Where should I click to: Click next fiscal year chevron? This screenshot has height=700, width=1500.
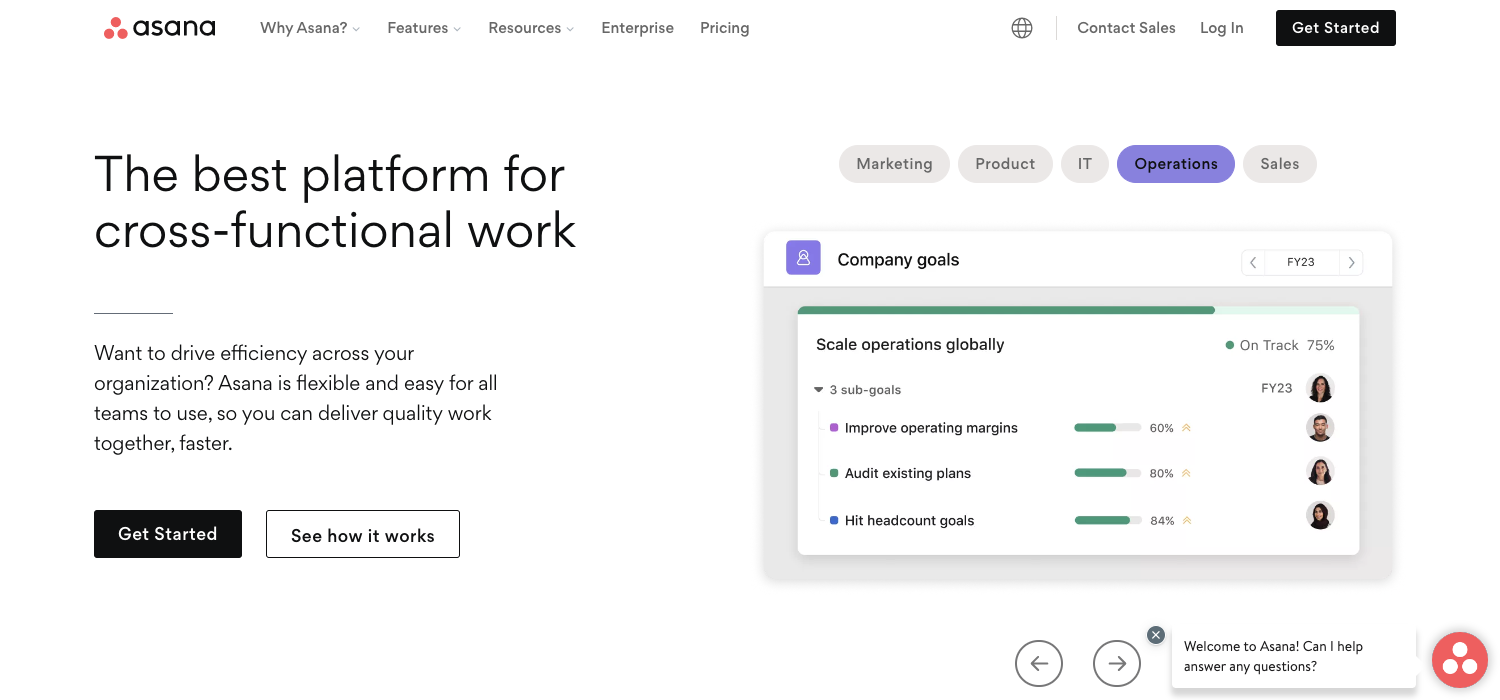(1351, 262)
